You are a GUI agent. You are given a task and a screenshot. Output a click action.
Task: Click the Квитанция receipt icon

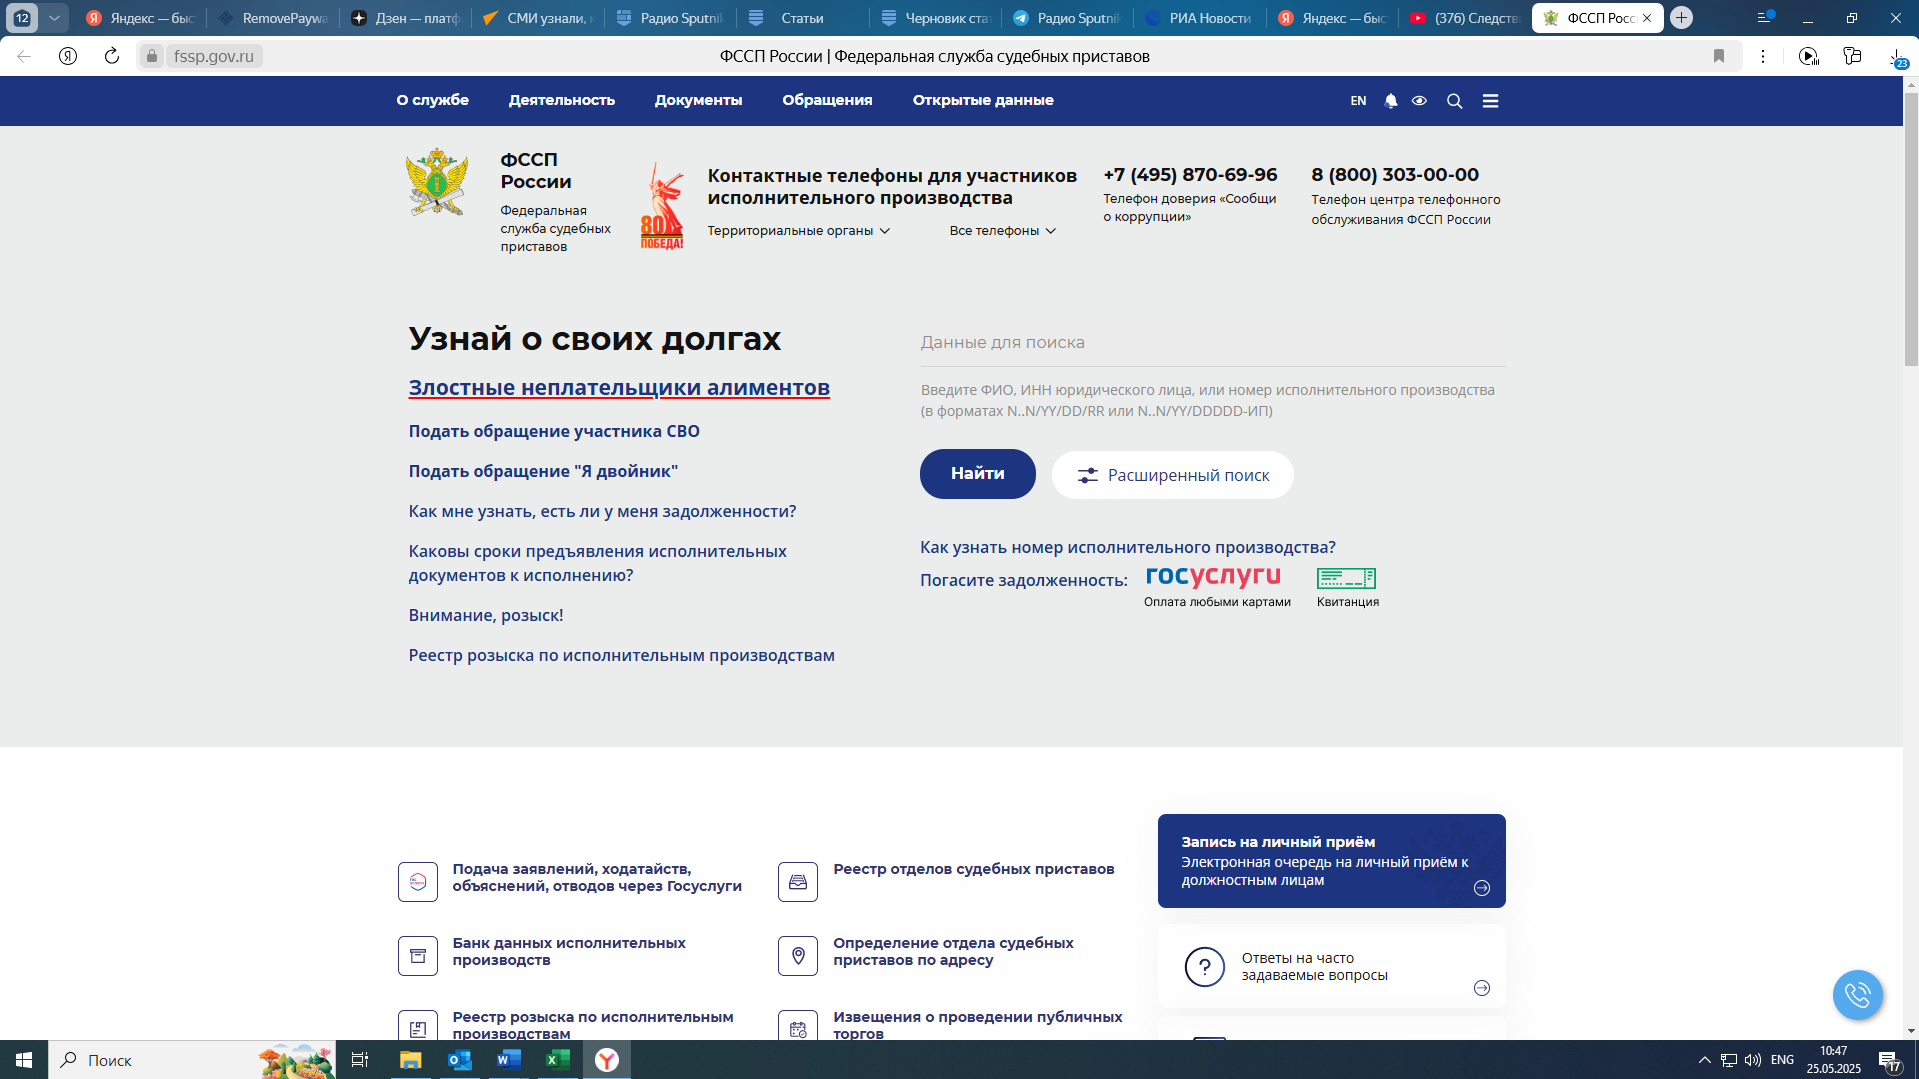click(1346, 579)
